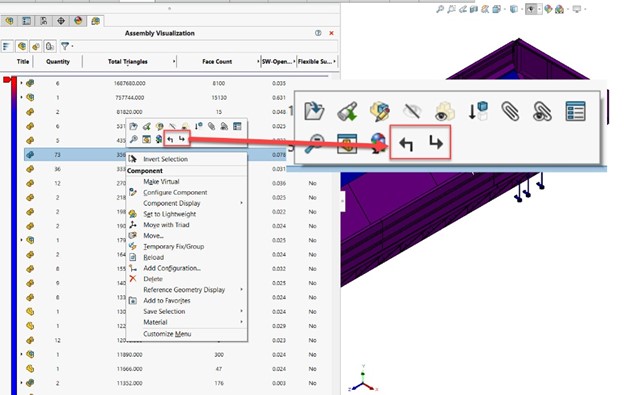
Task: Toggle the Show Hidden Components eye-cube icon
Action: (x=444, y=111)
